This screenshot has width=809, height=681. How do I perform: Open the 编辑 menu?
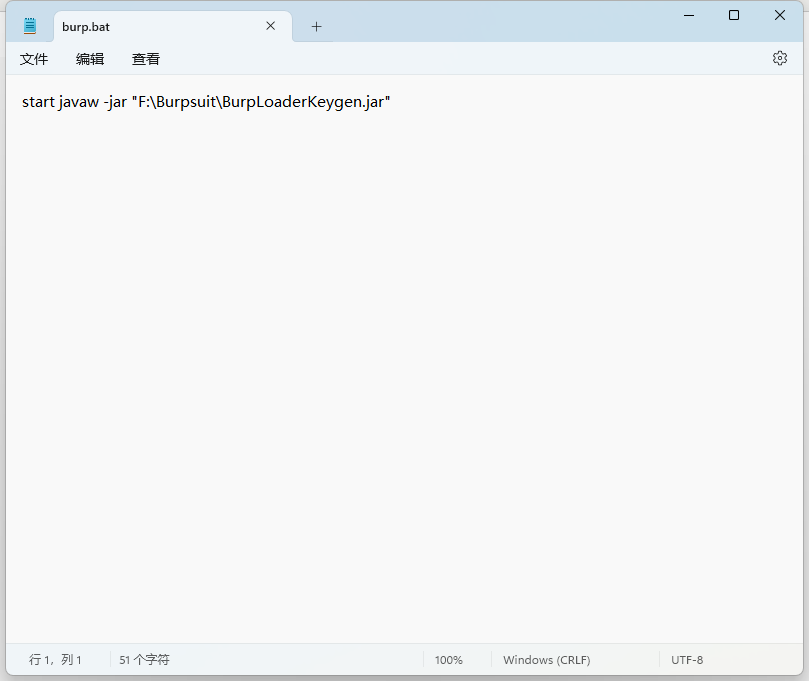pos(90,59)
